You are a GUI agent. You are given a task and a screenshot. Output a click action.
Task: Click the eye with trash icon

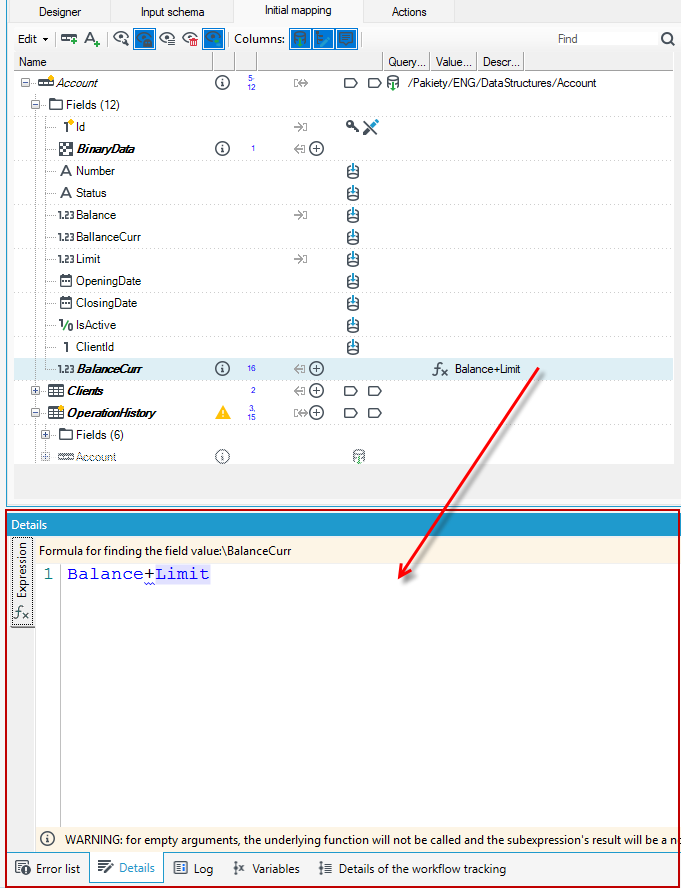(190, 39)
